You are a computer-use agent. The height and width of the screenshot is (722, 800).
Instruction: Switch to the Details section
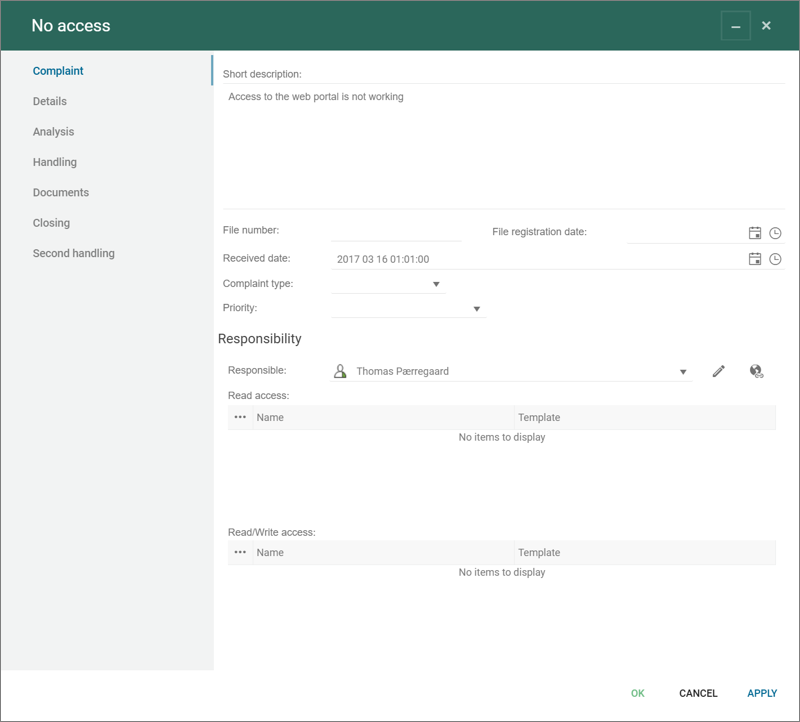click(50, 101)
